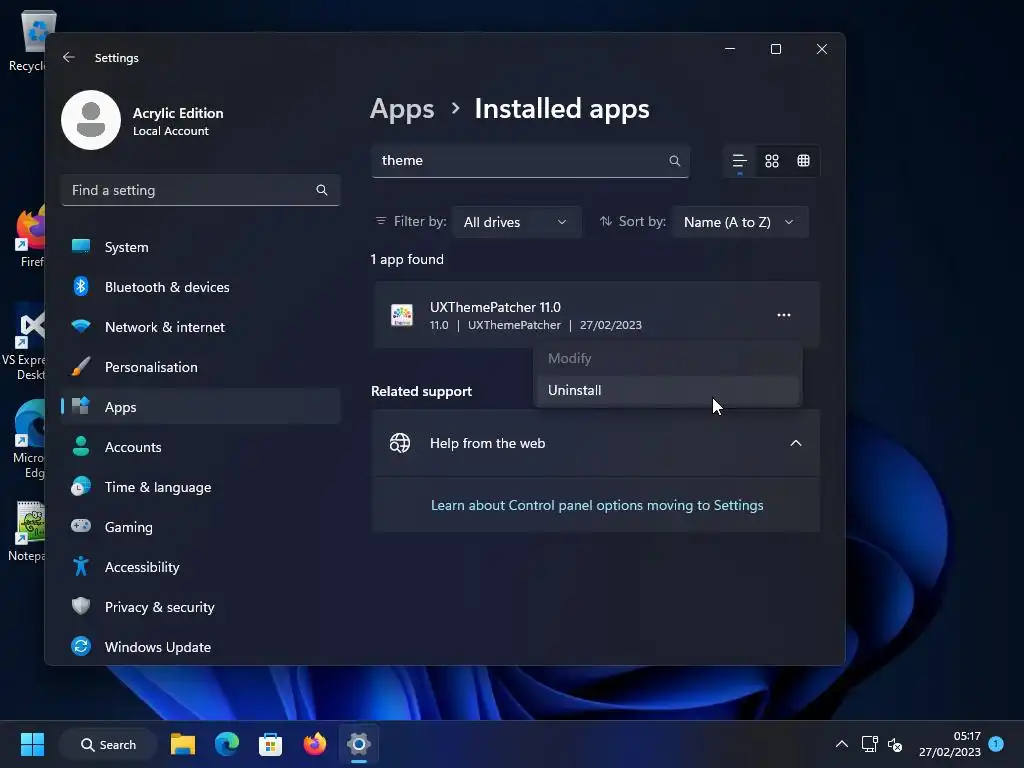
Task: Click the UXThemePatcher 11.0 app name
Action: click(x=495, y=307)
